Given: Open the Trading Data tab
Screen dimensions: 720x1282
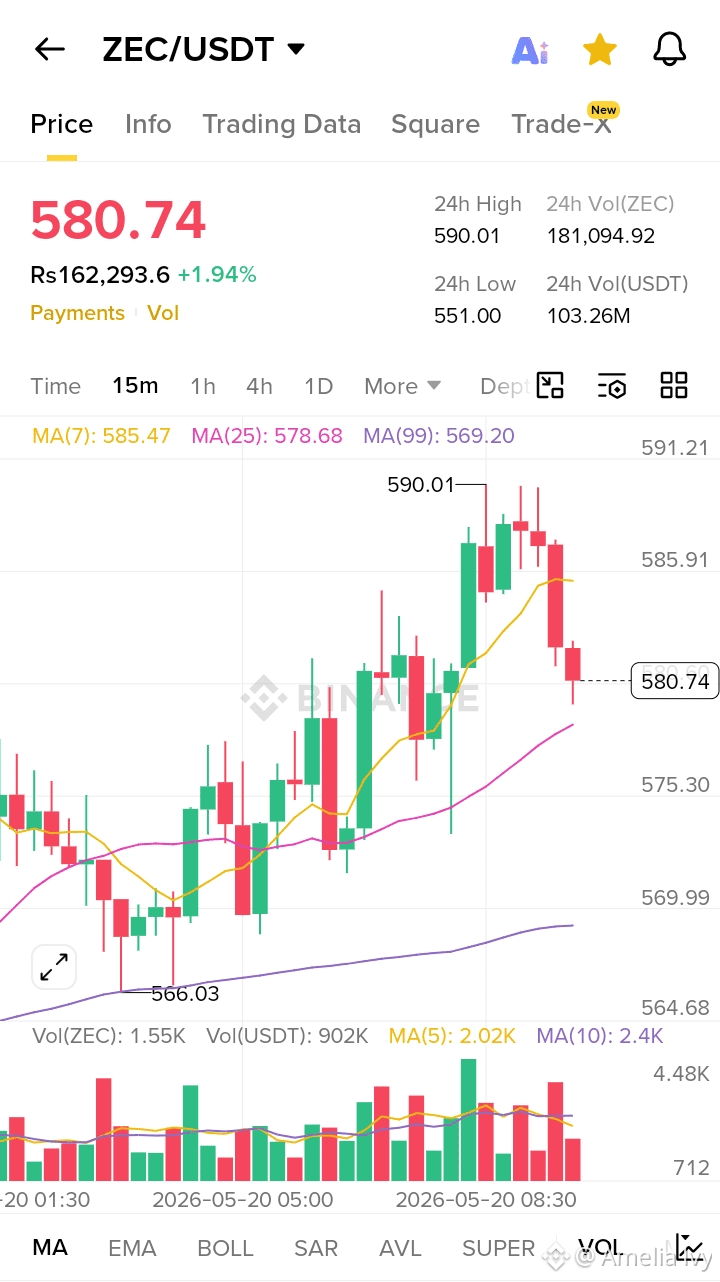Looking at the screenshot, I should pyautogui.click(x=281, y=124).
